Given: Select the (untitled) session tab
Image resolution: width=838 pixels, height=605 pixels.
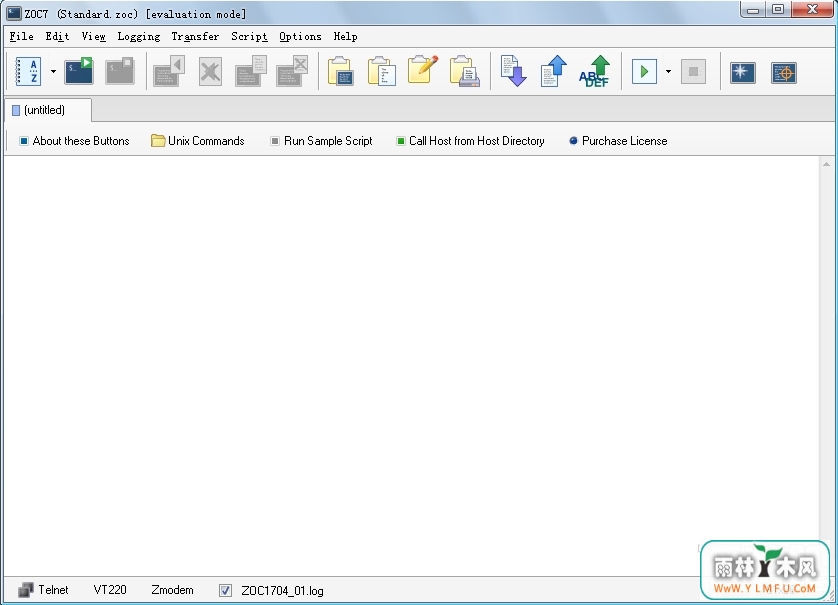Looking at the screenshot, I should pyautogui.click(x=47, y=110).
